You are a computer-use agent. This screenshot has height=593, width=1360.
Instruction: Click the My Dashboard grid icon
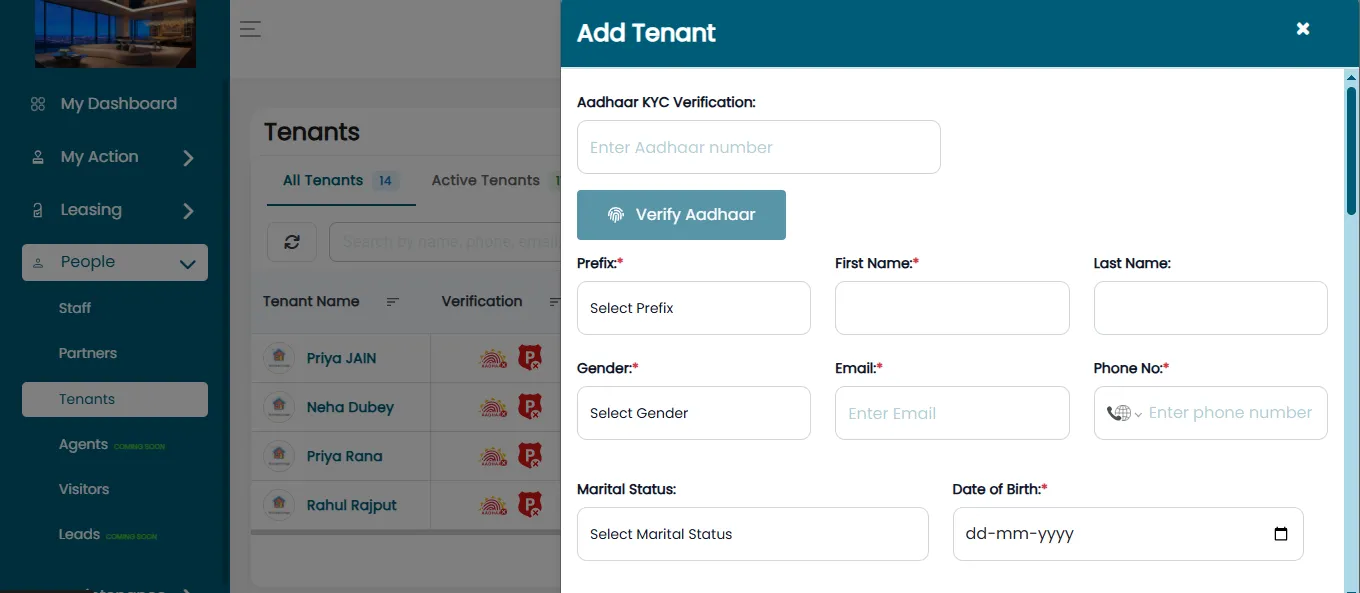[x=38, y=104]
